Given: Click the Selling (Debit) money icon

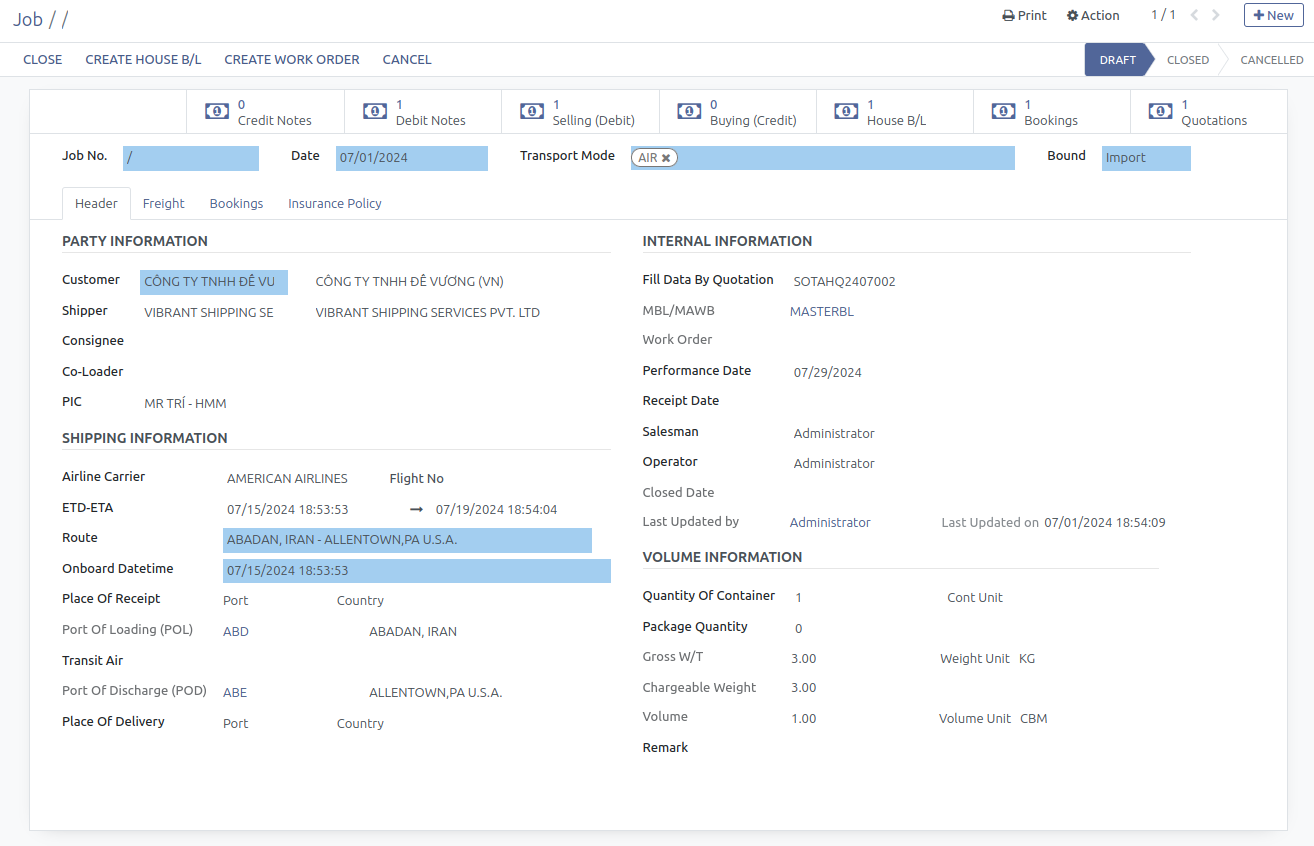Looking at the screenshot, I should coord(532,111).
